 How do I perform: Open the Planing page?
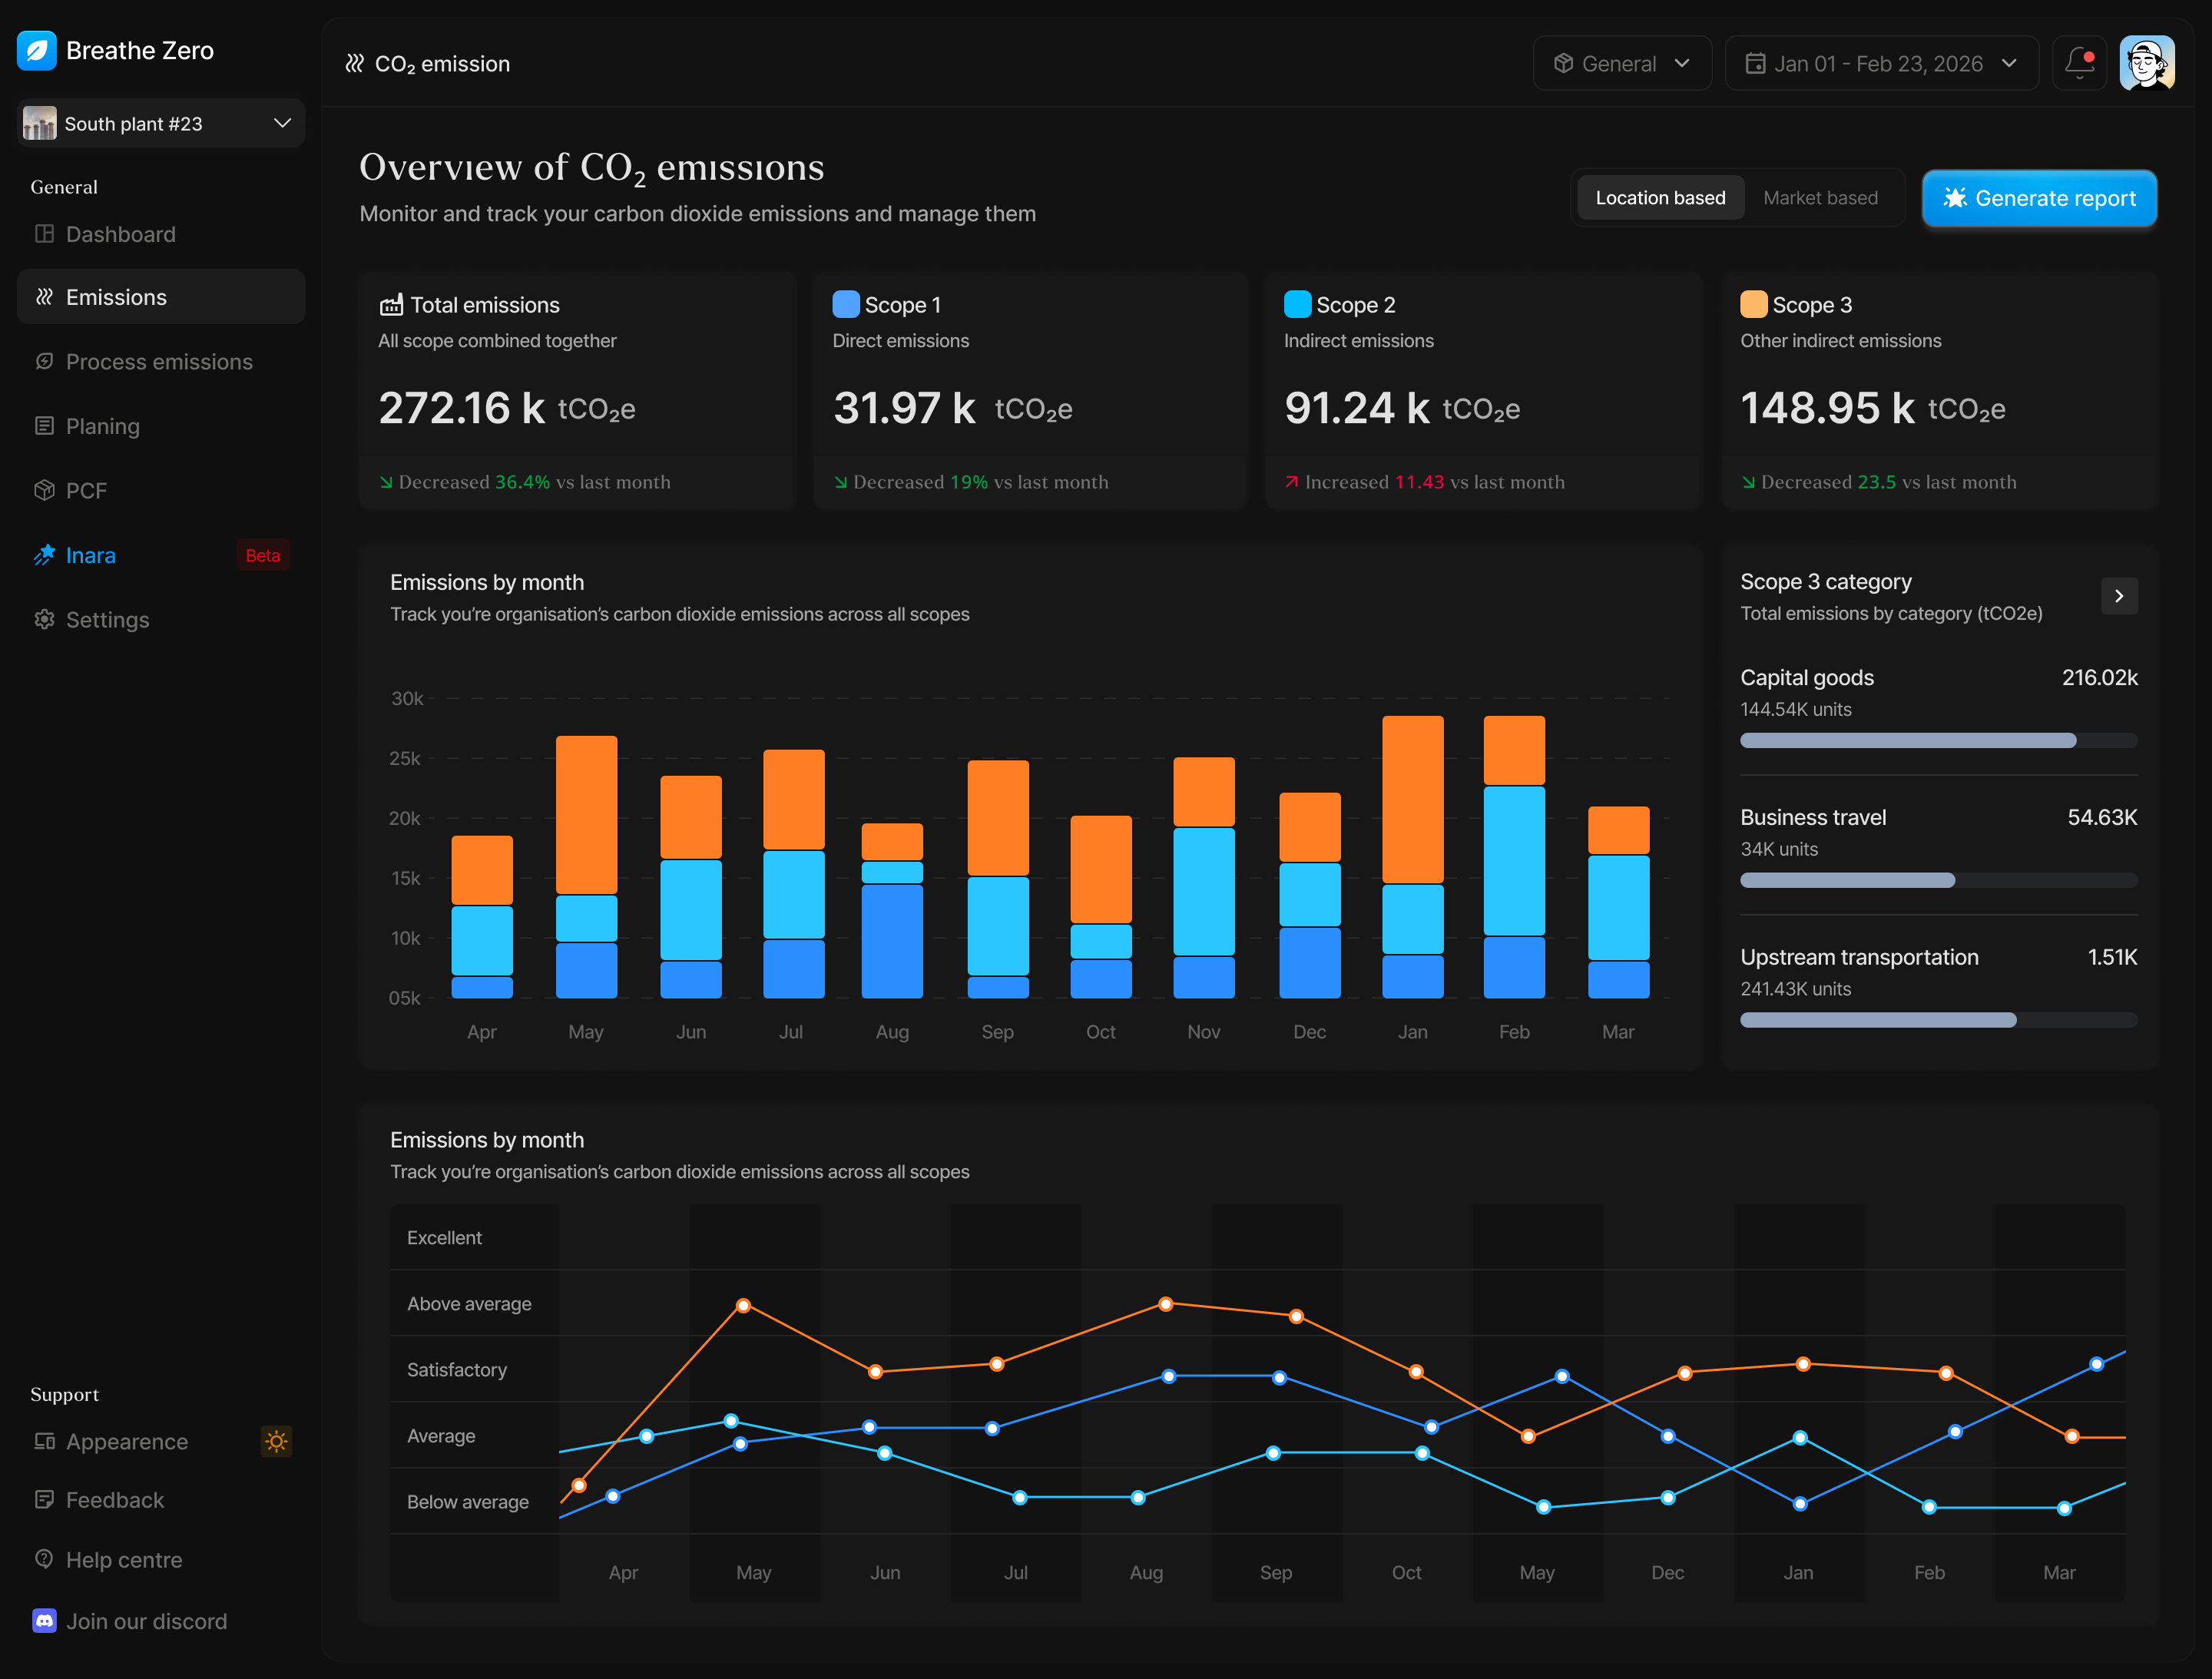(161, 426)
